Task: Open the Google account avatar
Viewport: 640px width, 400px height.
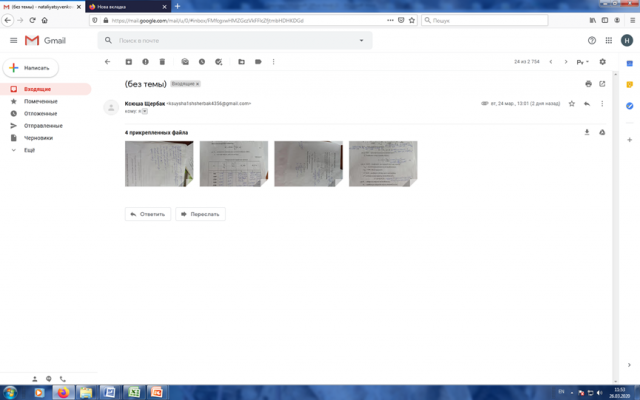Action: click(627, 40)
